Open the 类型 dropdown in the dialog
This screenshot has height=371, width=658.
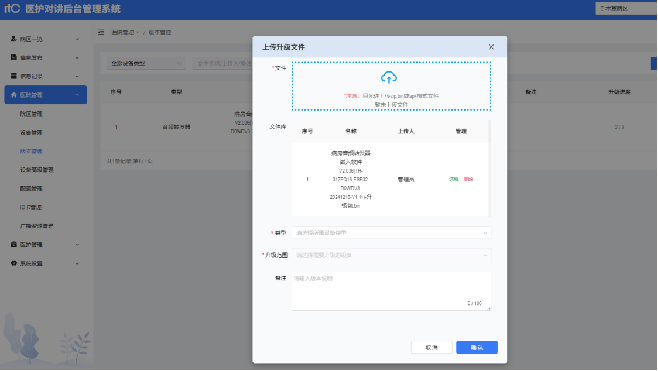(392, 233)
